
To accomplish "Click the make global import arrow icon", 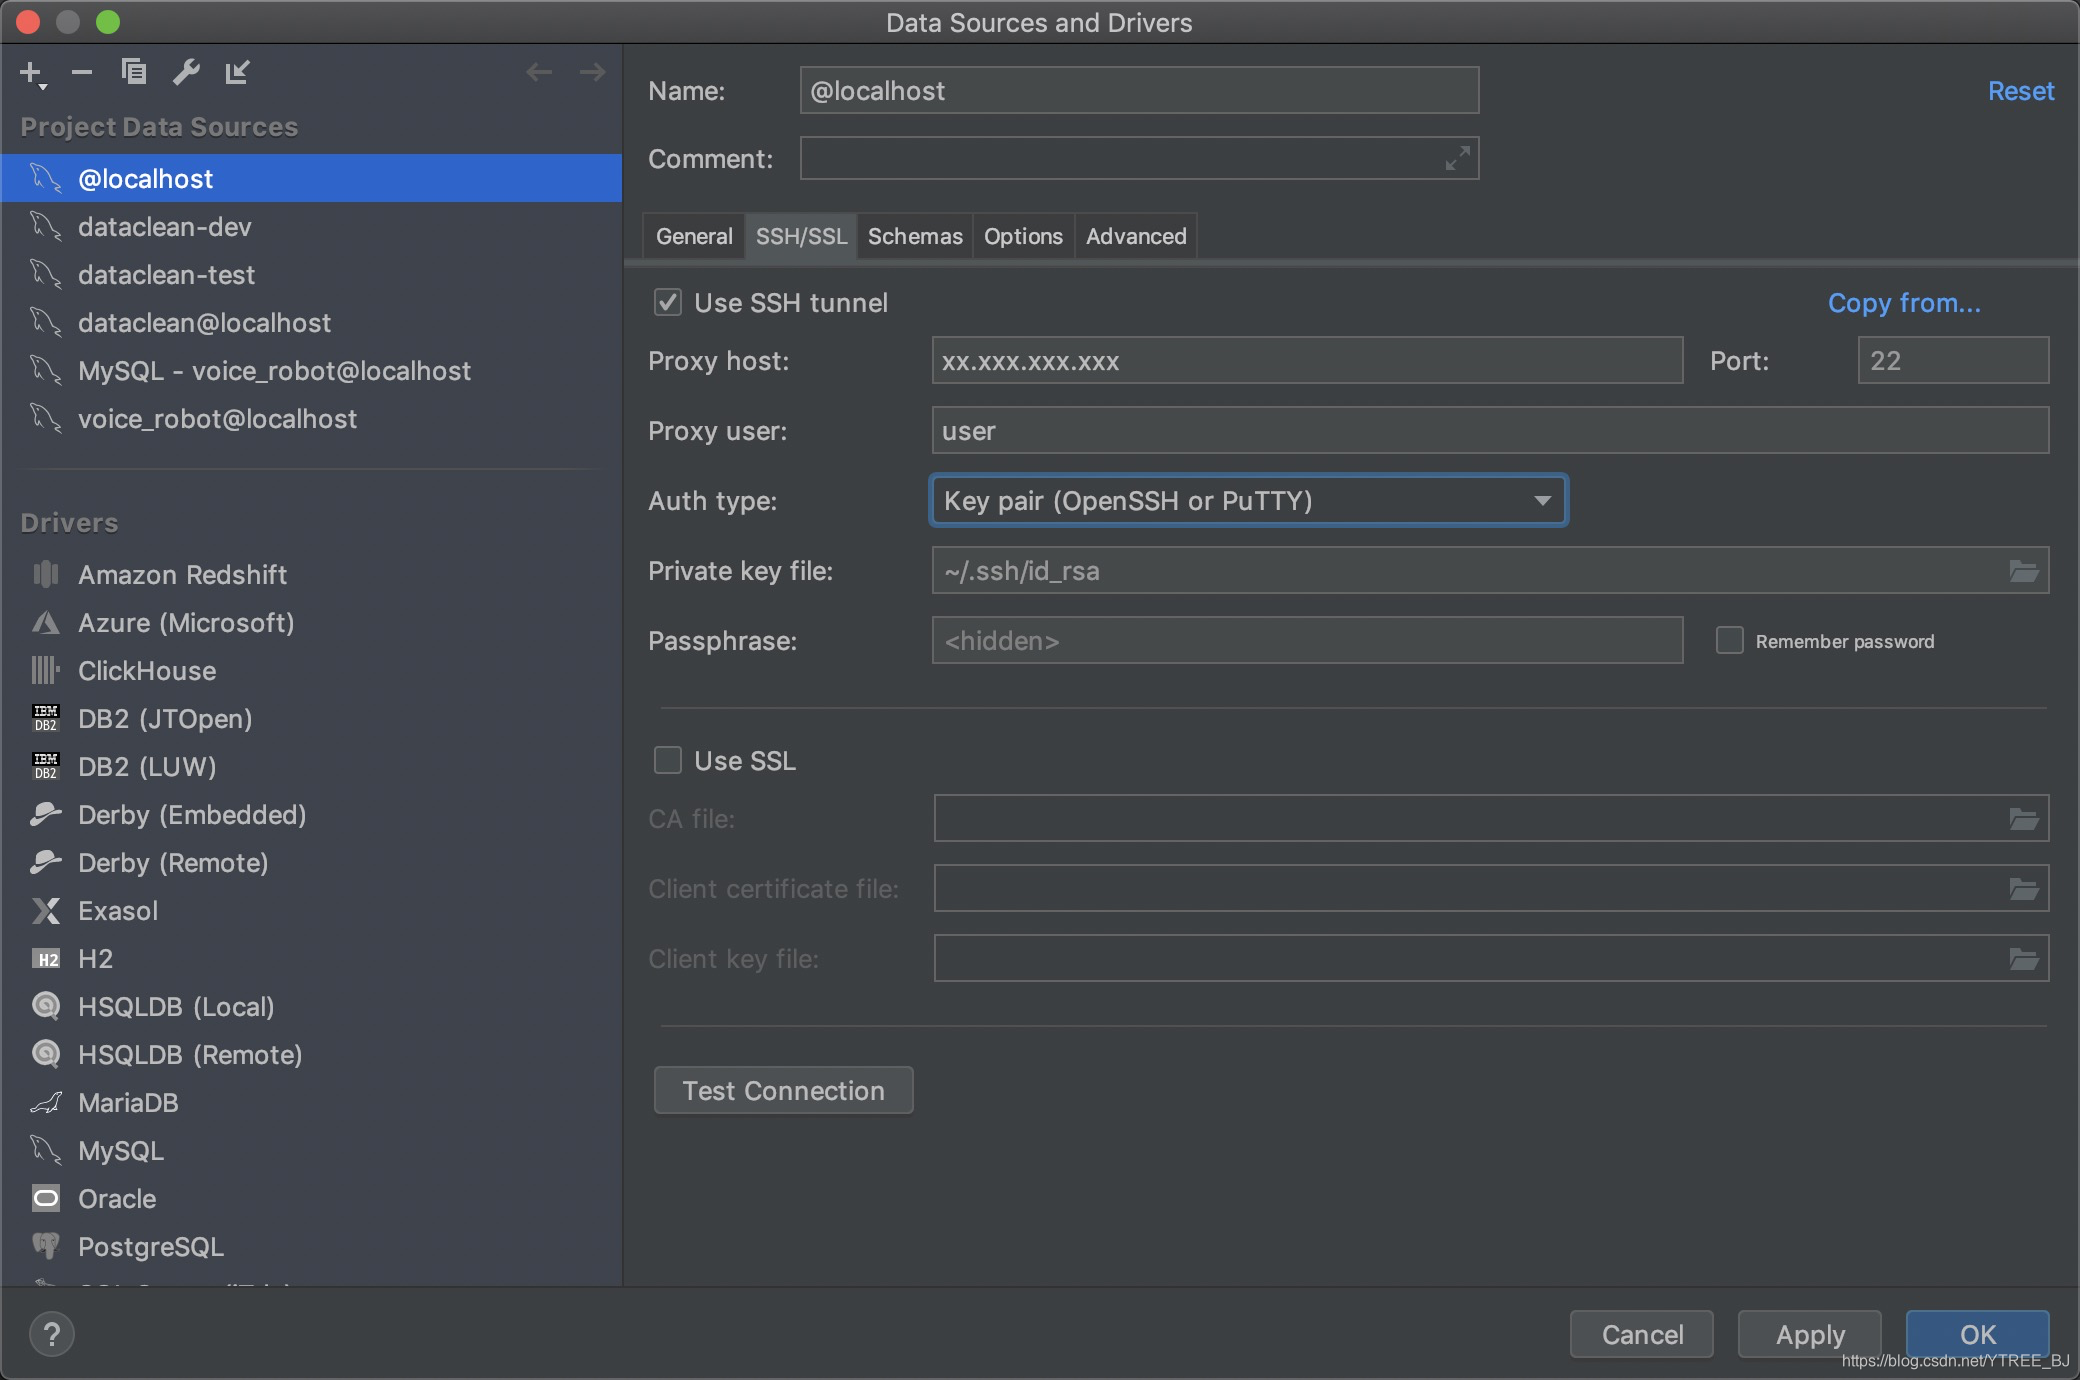I will (x=237, y=72).
